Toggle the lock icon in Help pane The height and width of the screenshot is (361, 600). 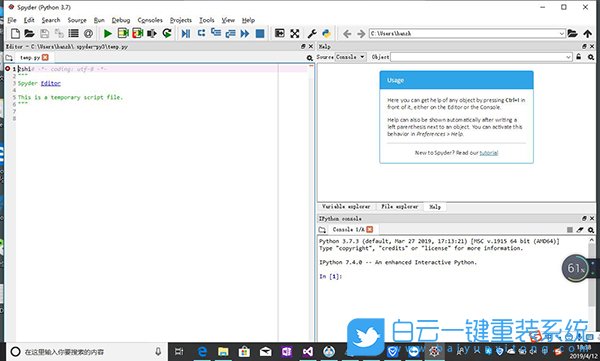[x=579, y=57]
